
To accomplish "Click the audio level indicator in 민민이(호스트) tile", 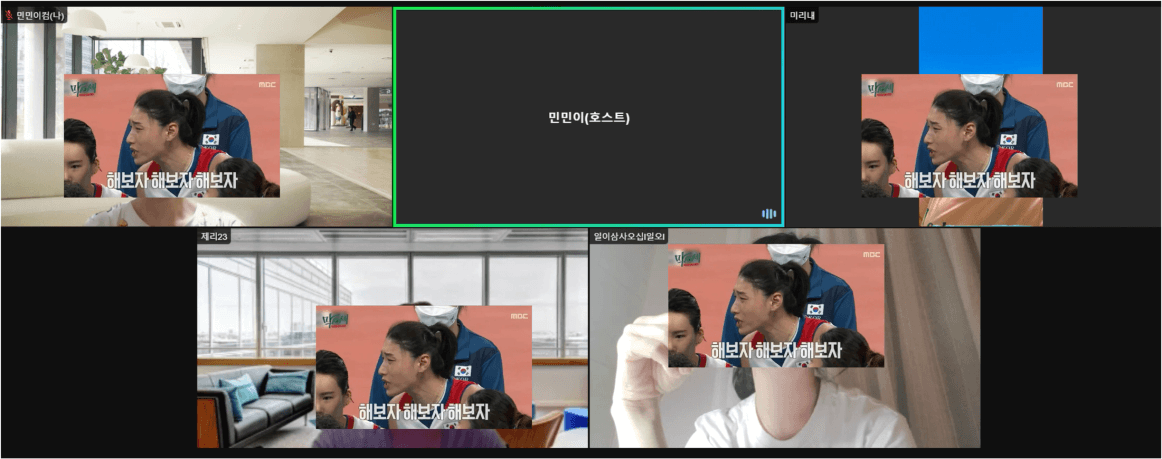I will pos(769,214).
